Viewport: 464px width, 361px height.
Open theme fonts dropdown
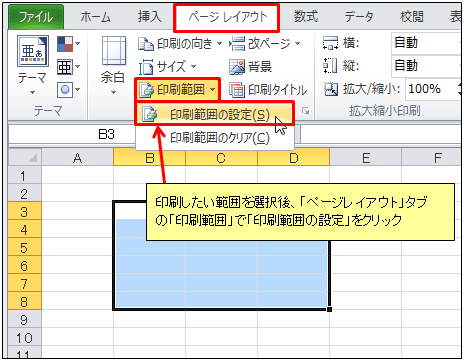click(69, 67)
